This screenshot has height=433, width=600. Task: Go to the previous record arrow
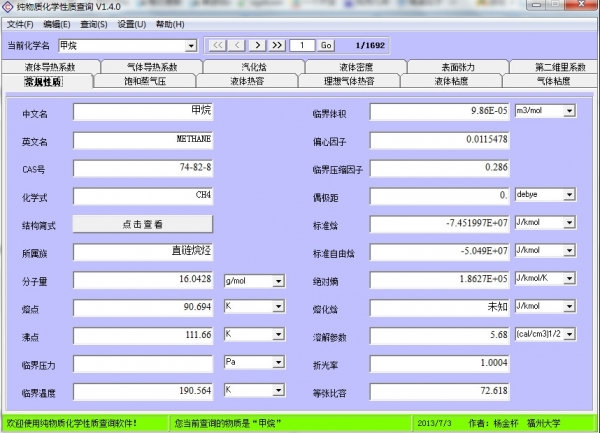tap(236, 45)
